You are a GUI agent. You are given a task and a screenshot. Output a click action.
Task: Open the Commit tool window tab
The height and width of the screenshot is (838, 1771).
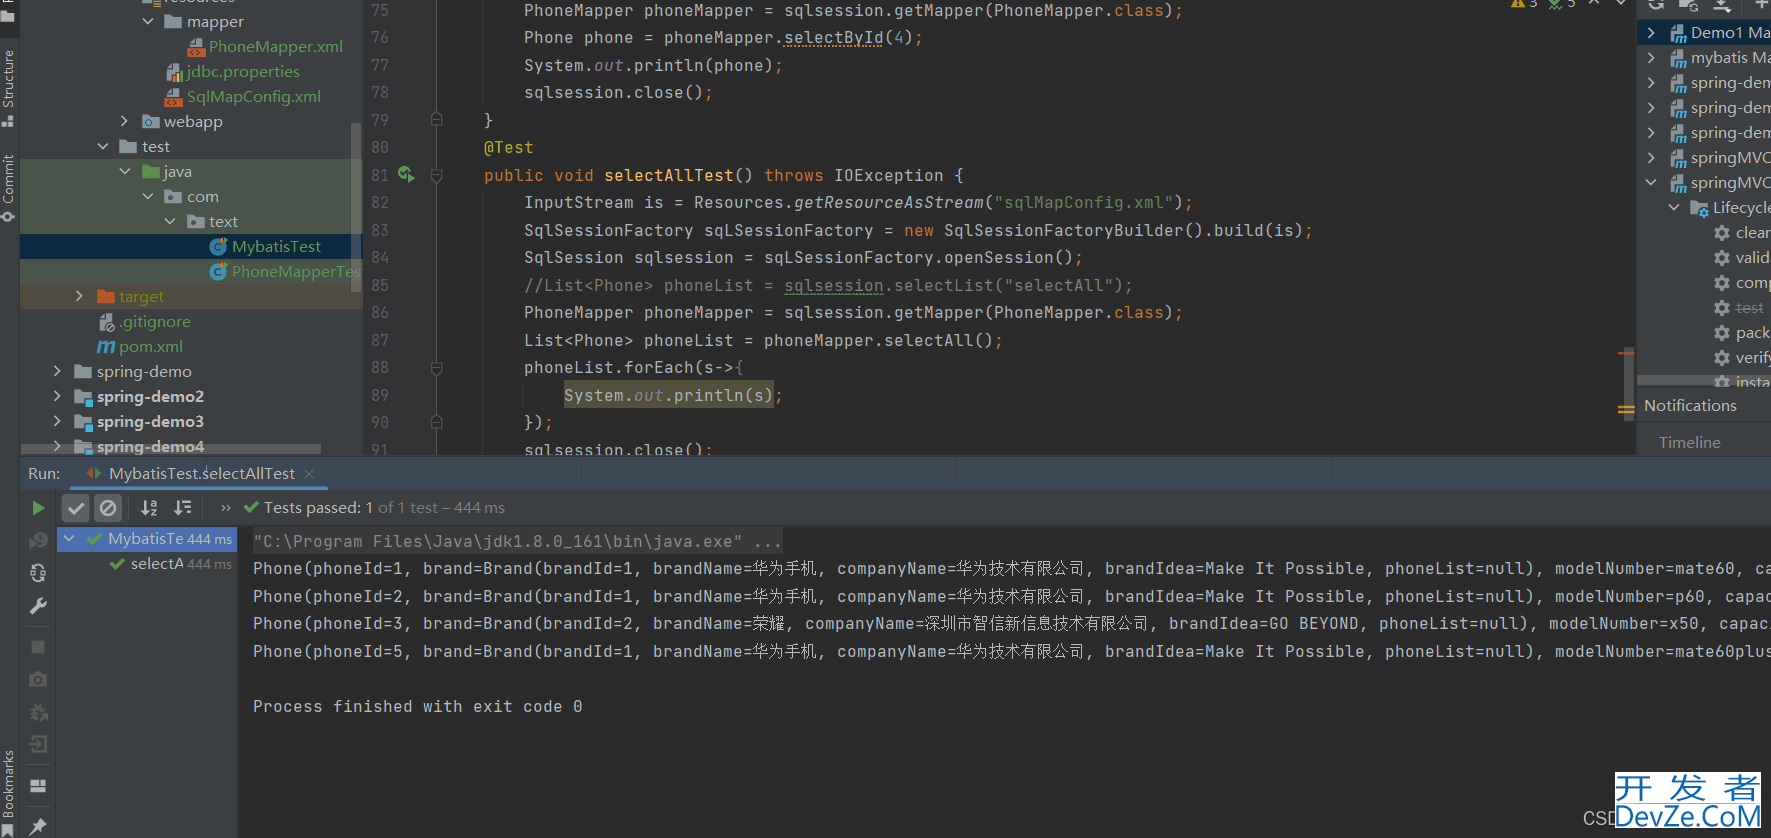[9, 187]
